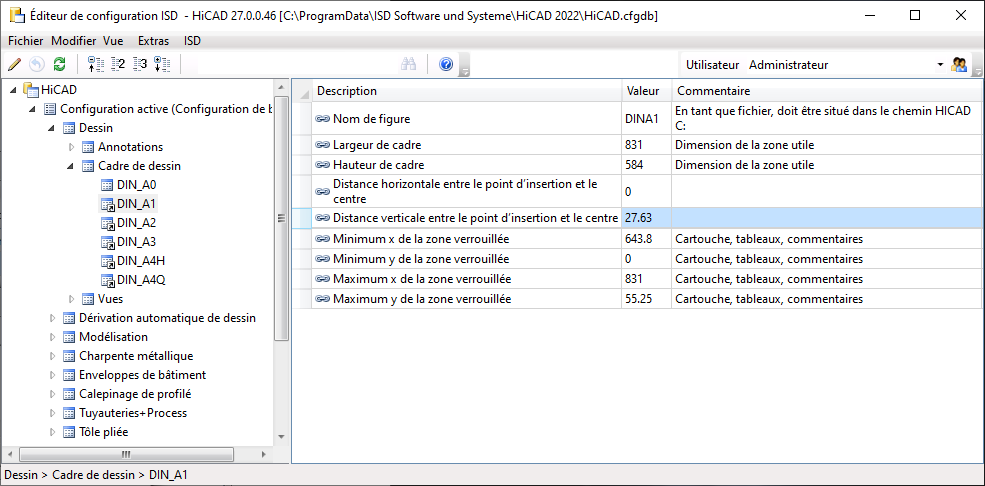Screen dimensions: 985x486
Task: Click the link icon beside Largeur de cadre
Action: tap(323, 145)
